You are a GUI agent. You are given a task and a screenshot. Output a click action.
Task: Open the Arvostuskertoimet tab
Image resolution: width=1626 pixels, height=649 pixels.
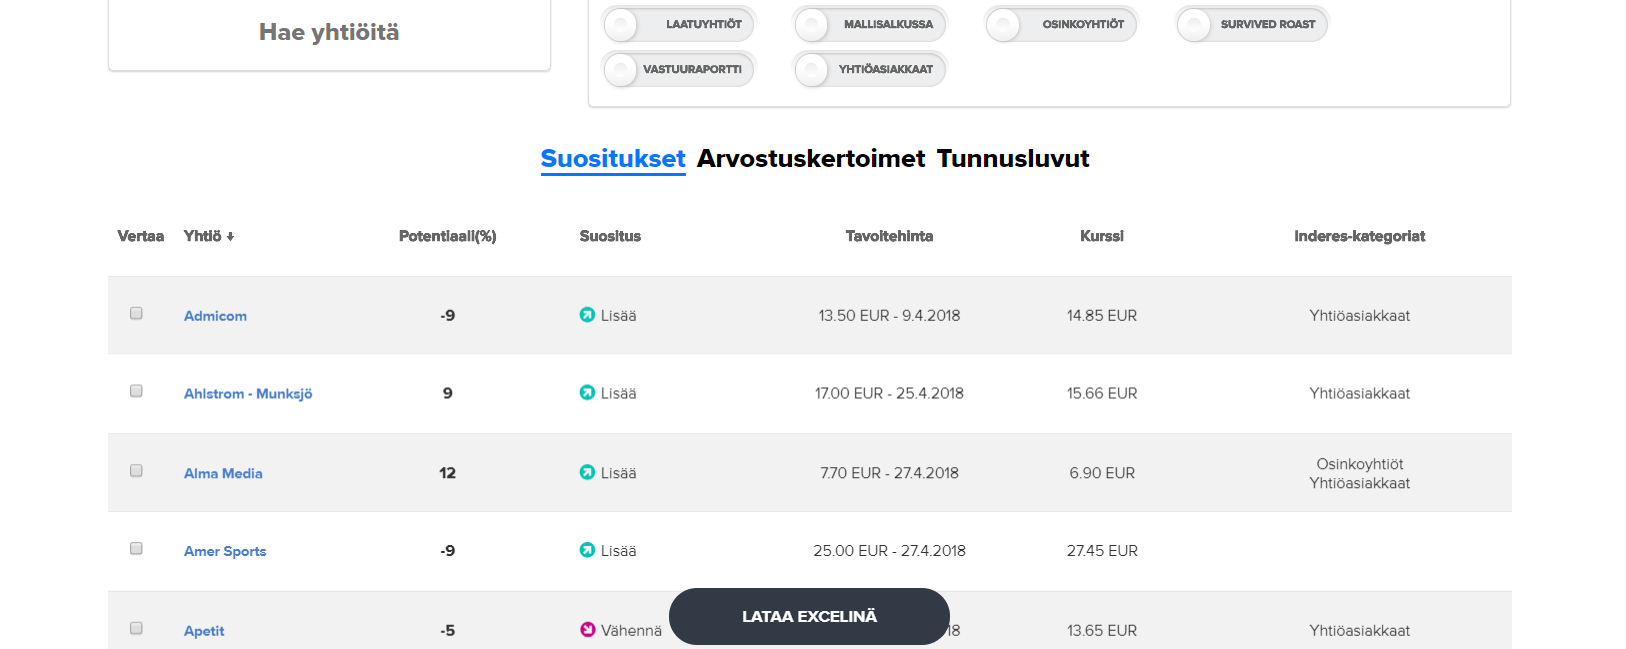[811, 158]
